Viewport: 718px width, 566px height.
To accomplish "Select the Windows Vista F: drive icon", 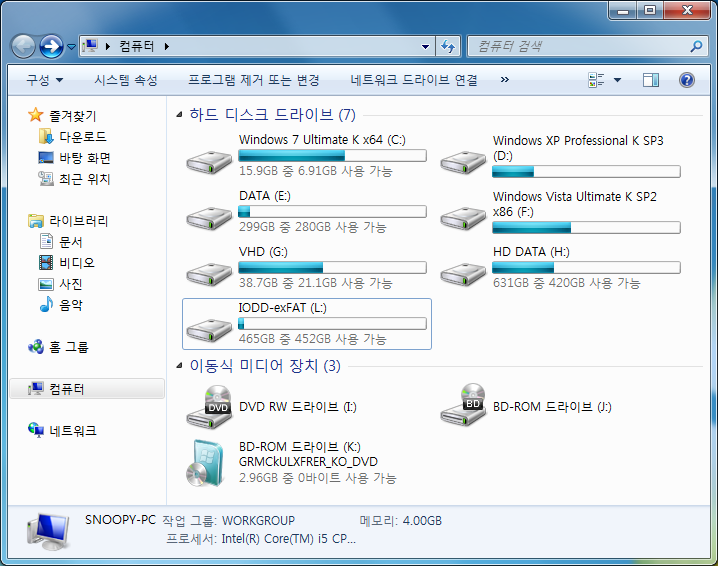I will tap(463, 218).
